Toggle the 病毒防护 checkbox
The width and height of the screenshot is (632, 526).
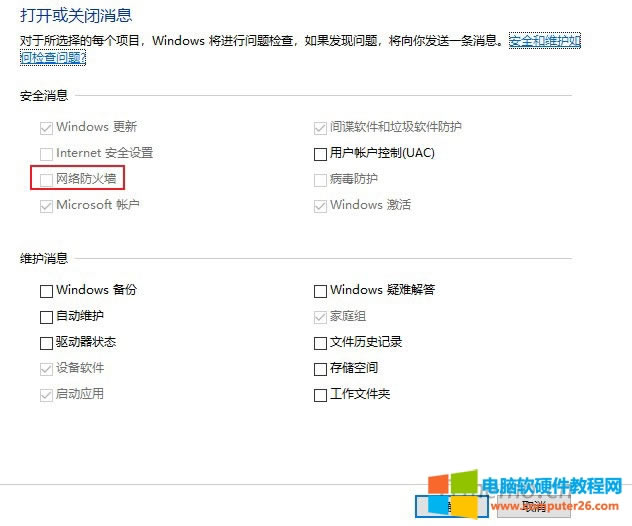pos(320,180)
